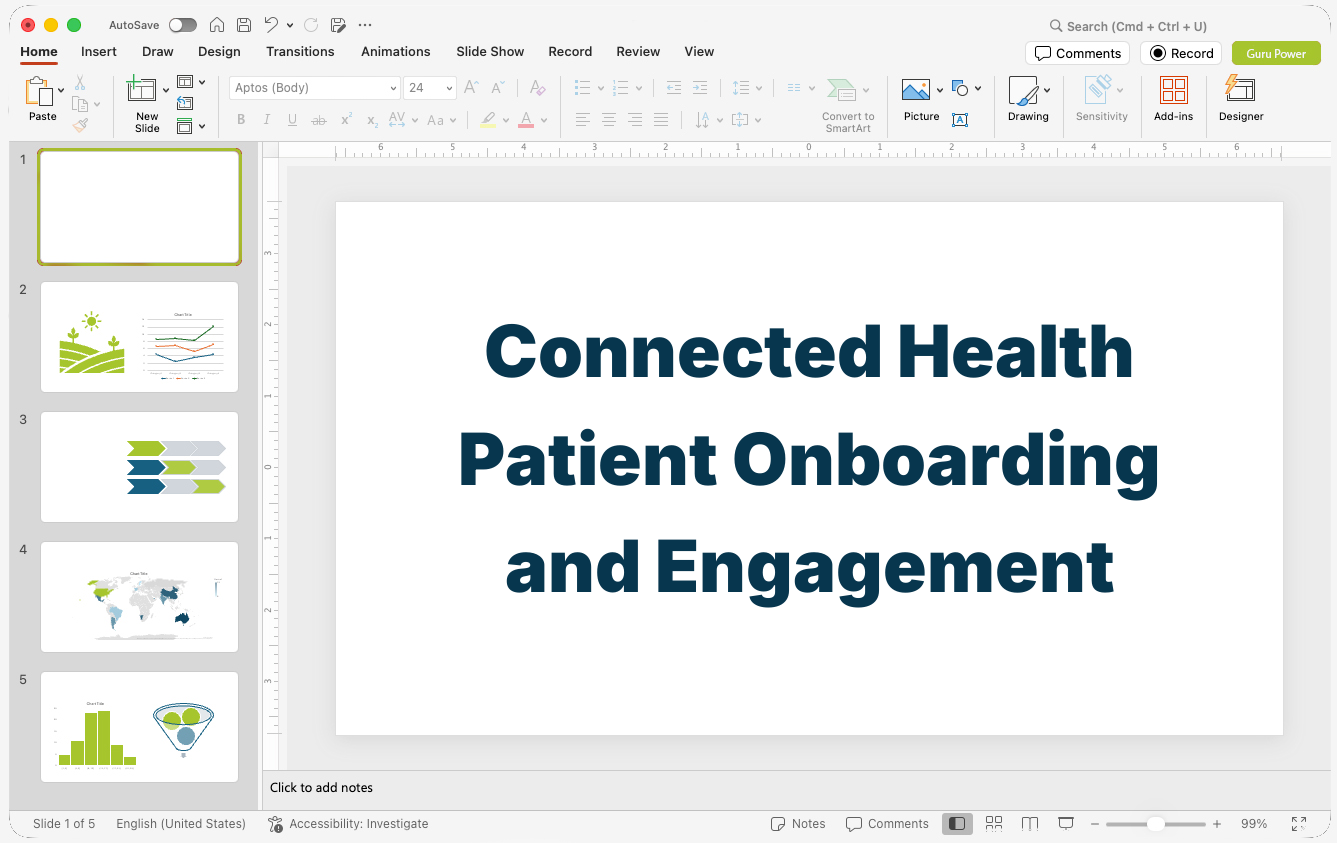
Task: Decrease list indent level
Action: pyautogui.click(x=673, y=88)
